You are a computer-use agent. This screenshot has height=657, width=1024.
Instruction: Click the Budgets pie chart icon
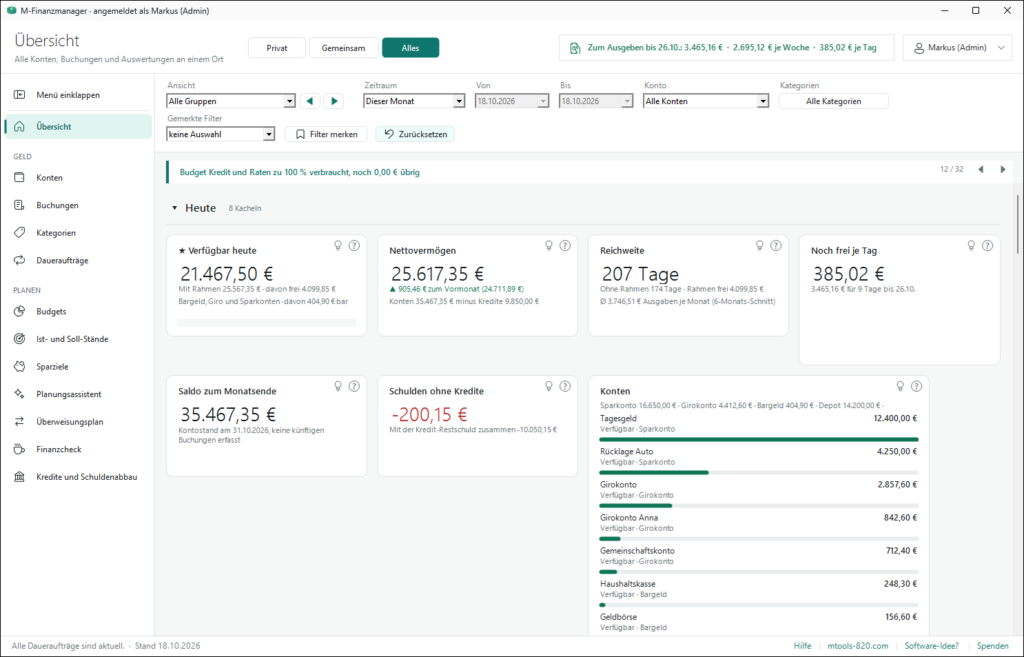point(20,312)
